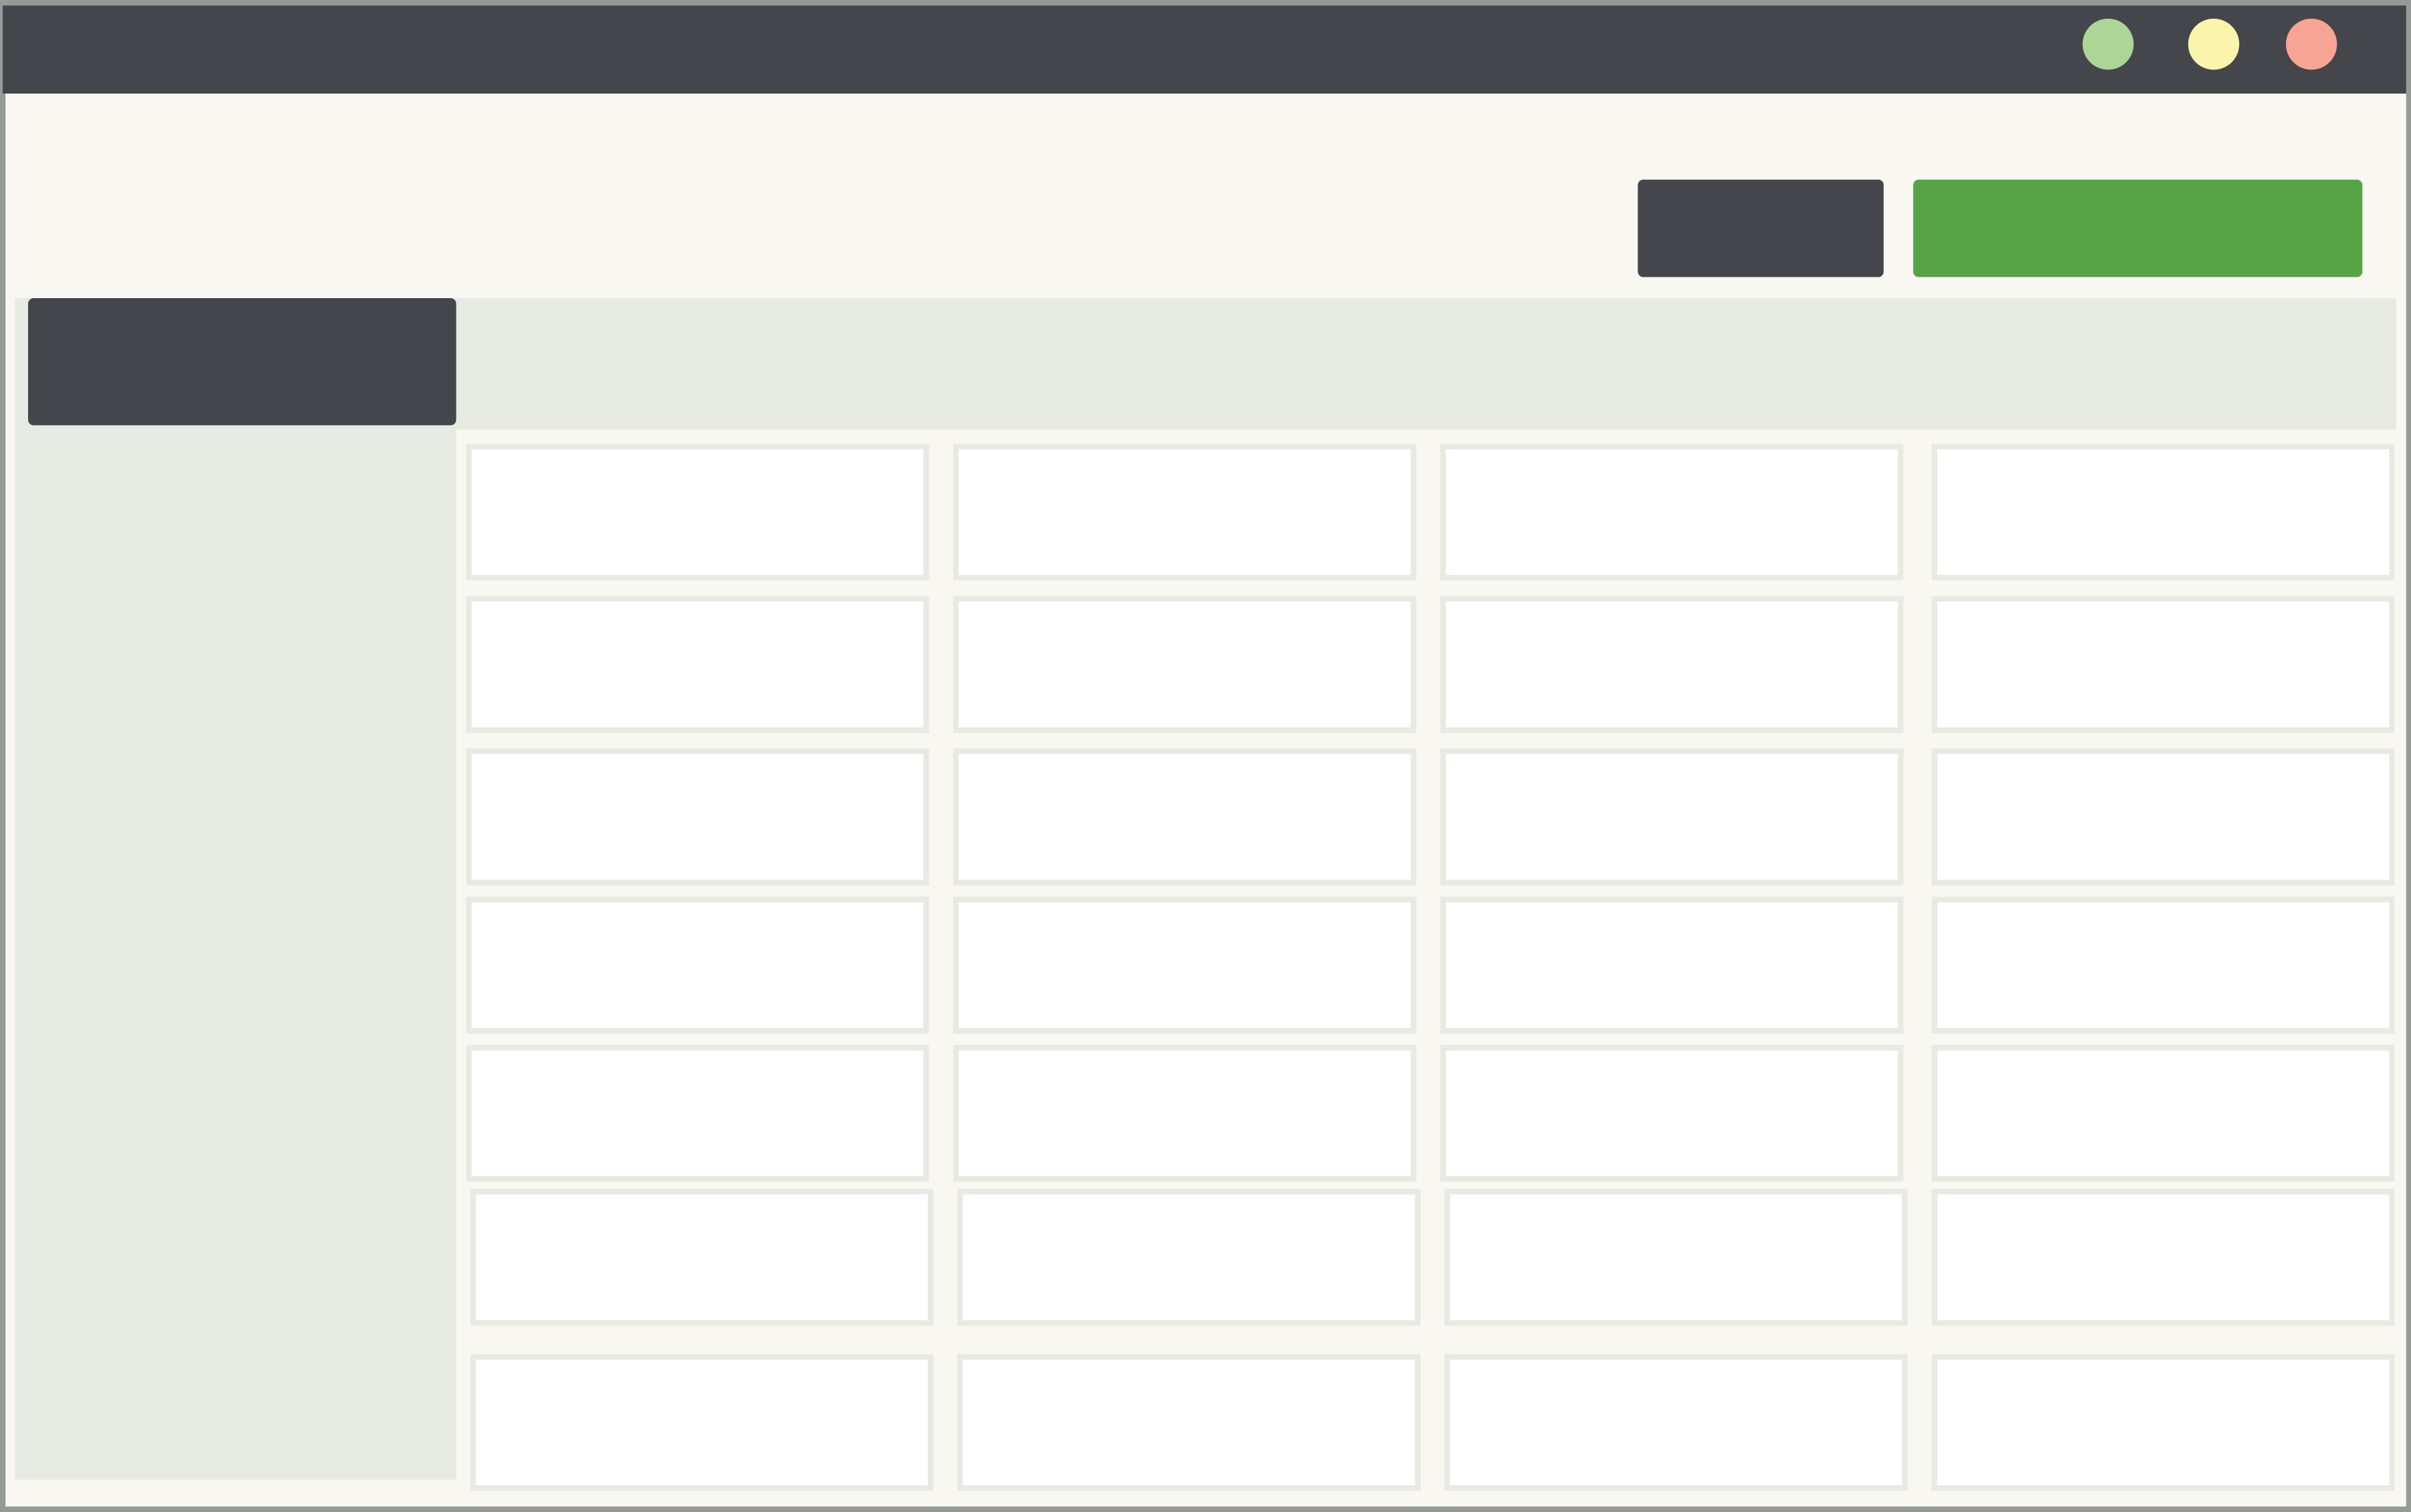Click the second cell in the third grid row

[x=1184, y=816]
